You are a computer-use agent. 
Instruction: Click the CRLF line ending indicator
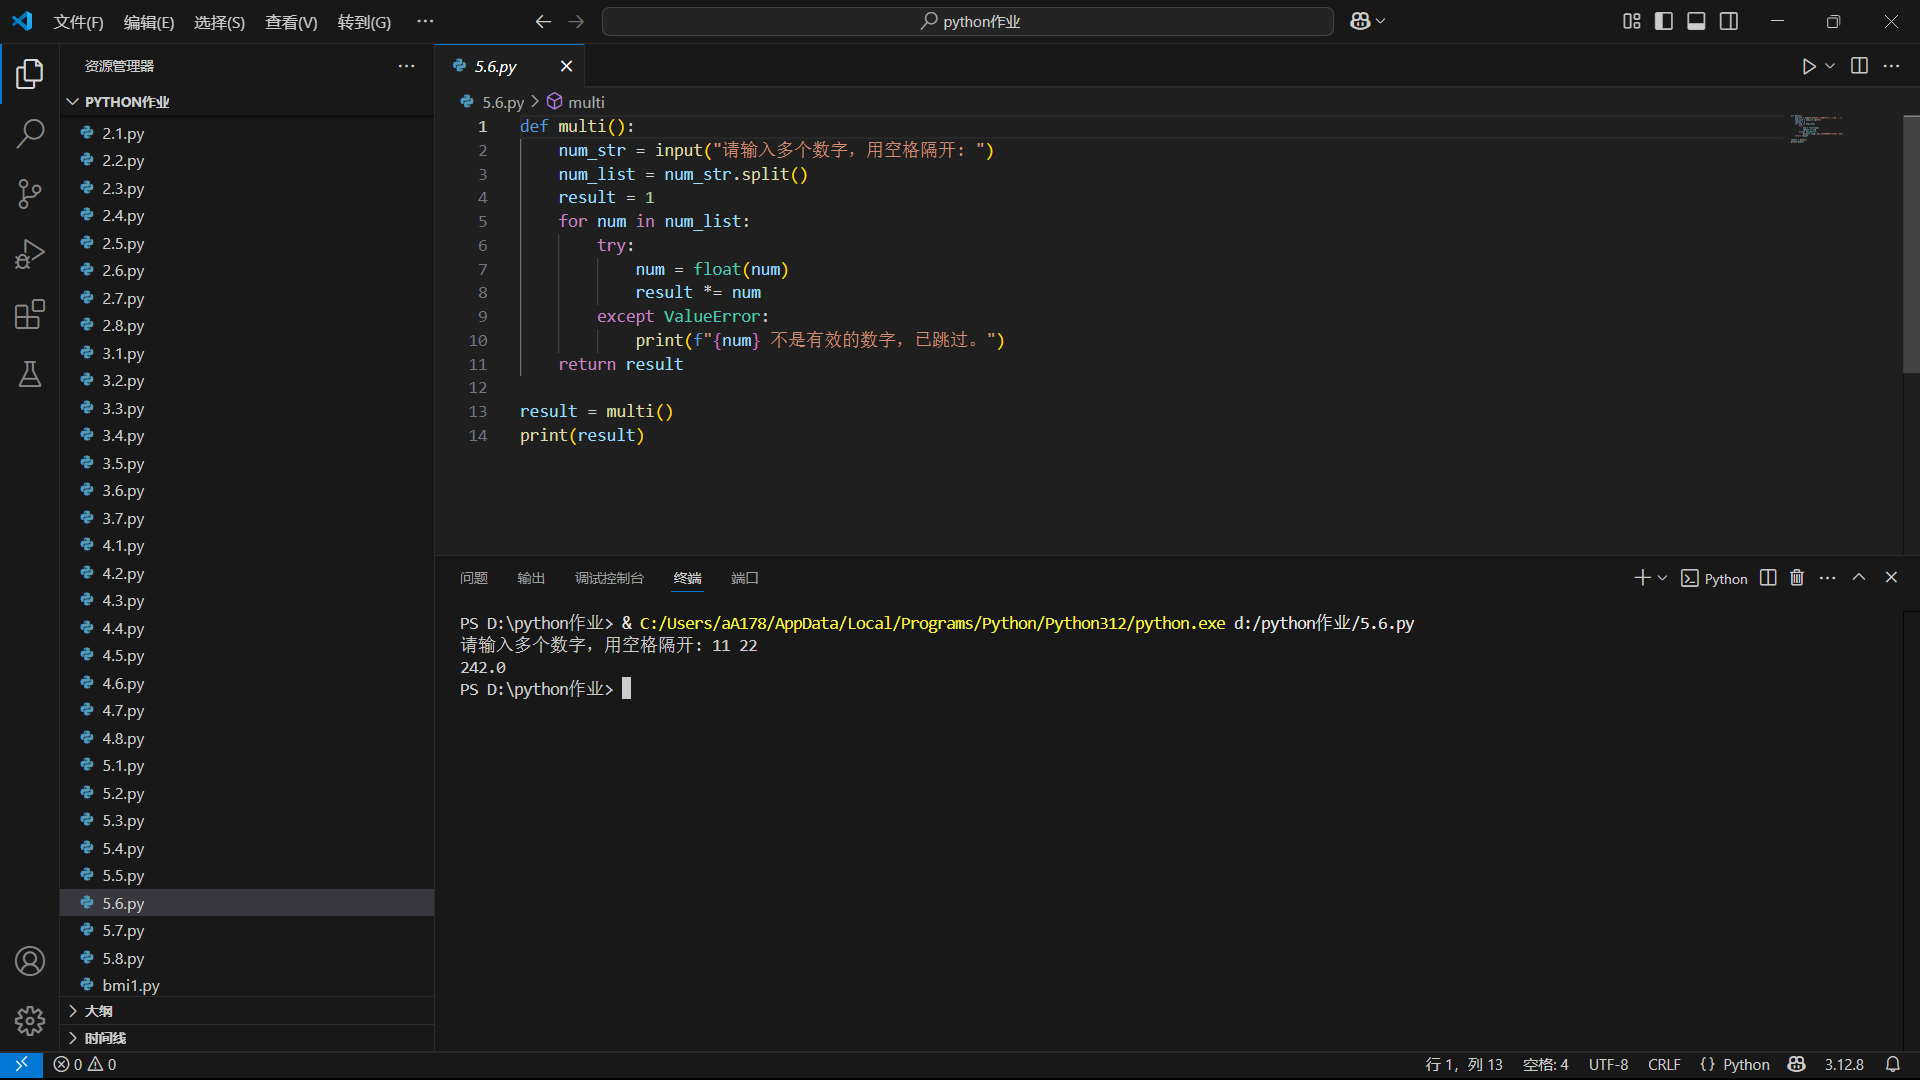[x=1664, y=1064]
